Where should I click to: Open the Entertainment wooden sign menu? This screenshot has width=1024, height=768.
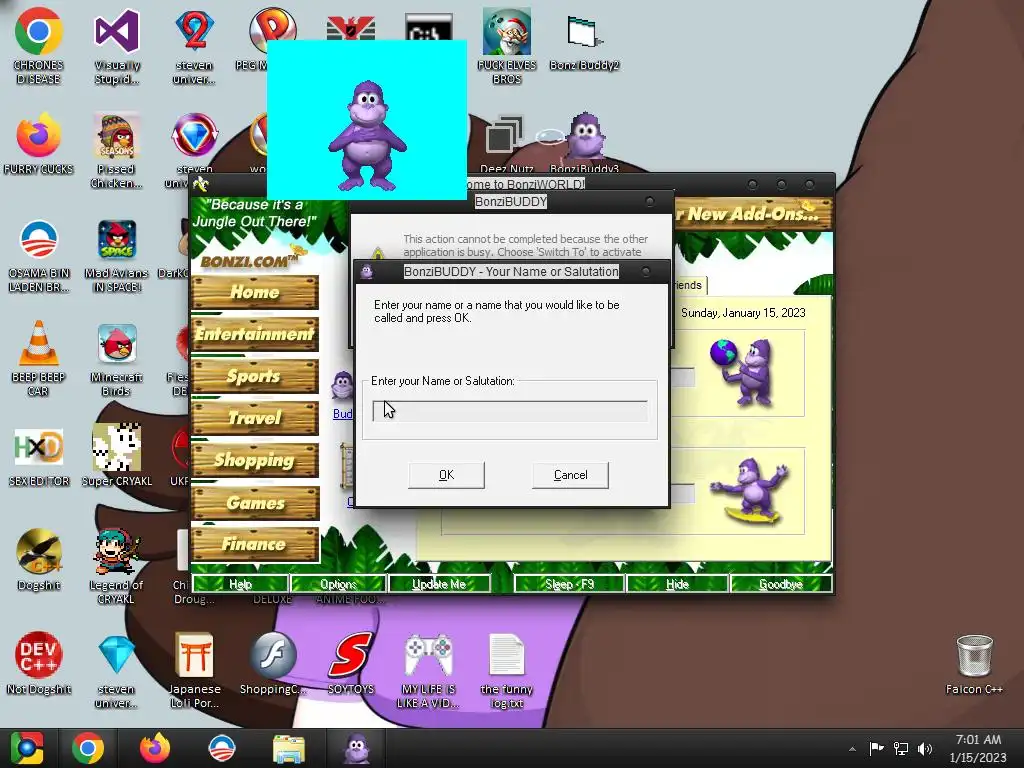[255, 334]
